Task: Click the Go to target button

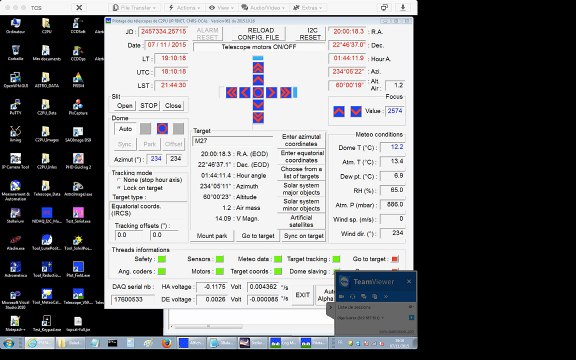Action: (258, 236)
